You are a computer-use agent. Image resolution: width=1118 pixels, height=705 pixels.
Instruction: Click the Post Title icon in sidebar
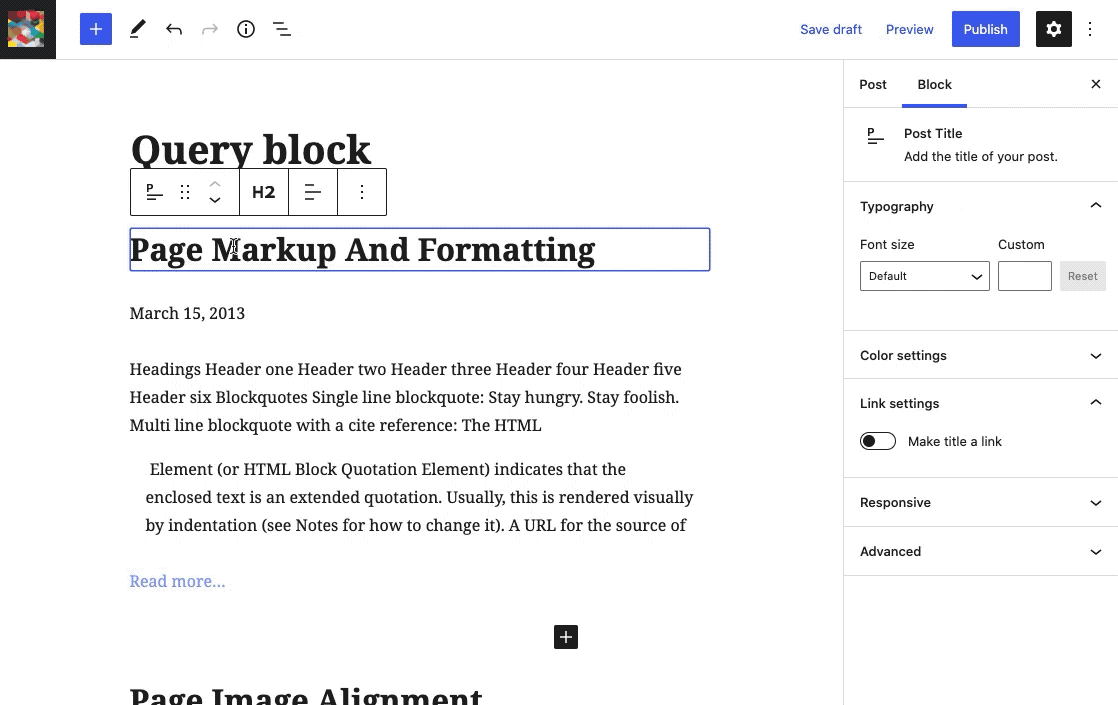875,135
